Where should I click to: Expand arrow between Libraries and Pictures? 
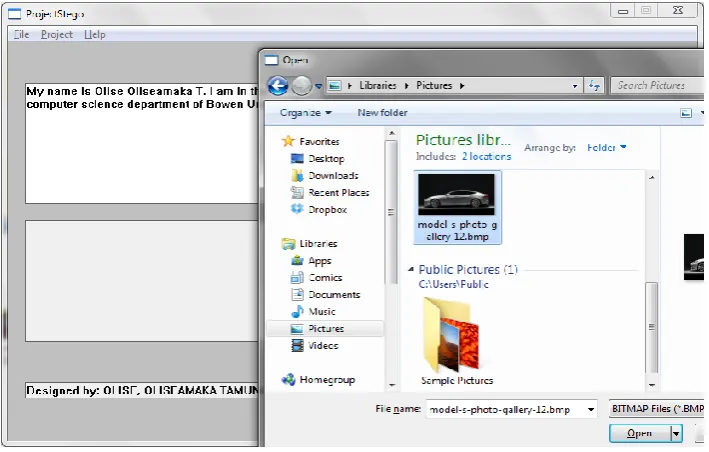406,85
